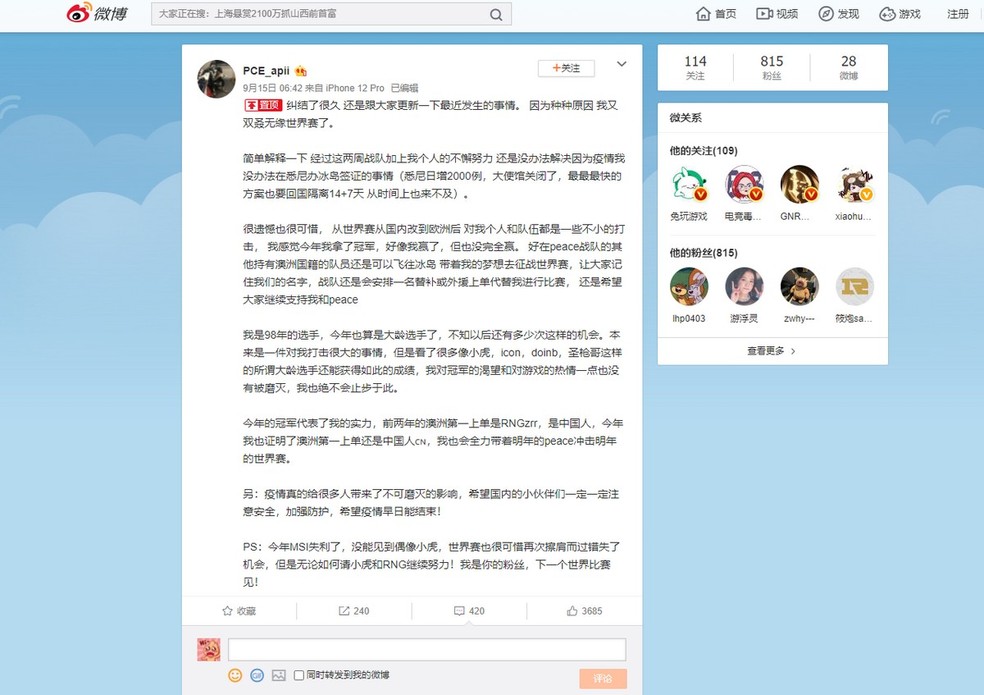Image resolution: width=984 pixels, height=695 pixels.
Task: Repost the post with 240 shares
Action: coord(354,611)
